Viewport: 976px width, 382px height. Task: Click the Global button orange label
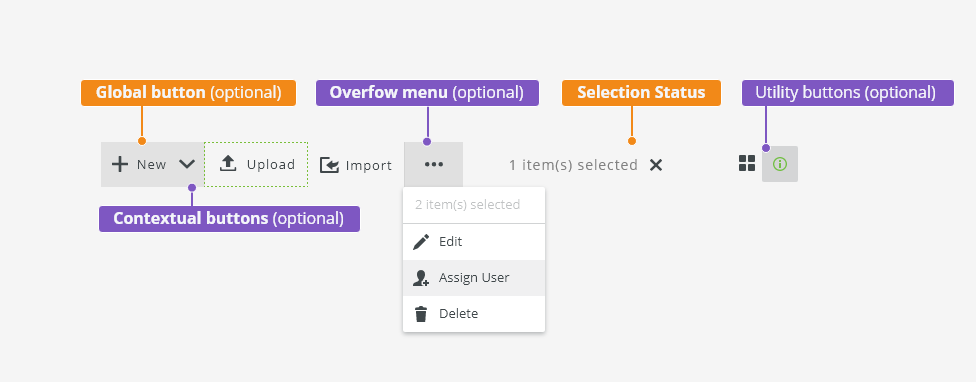[188, 93]
